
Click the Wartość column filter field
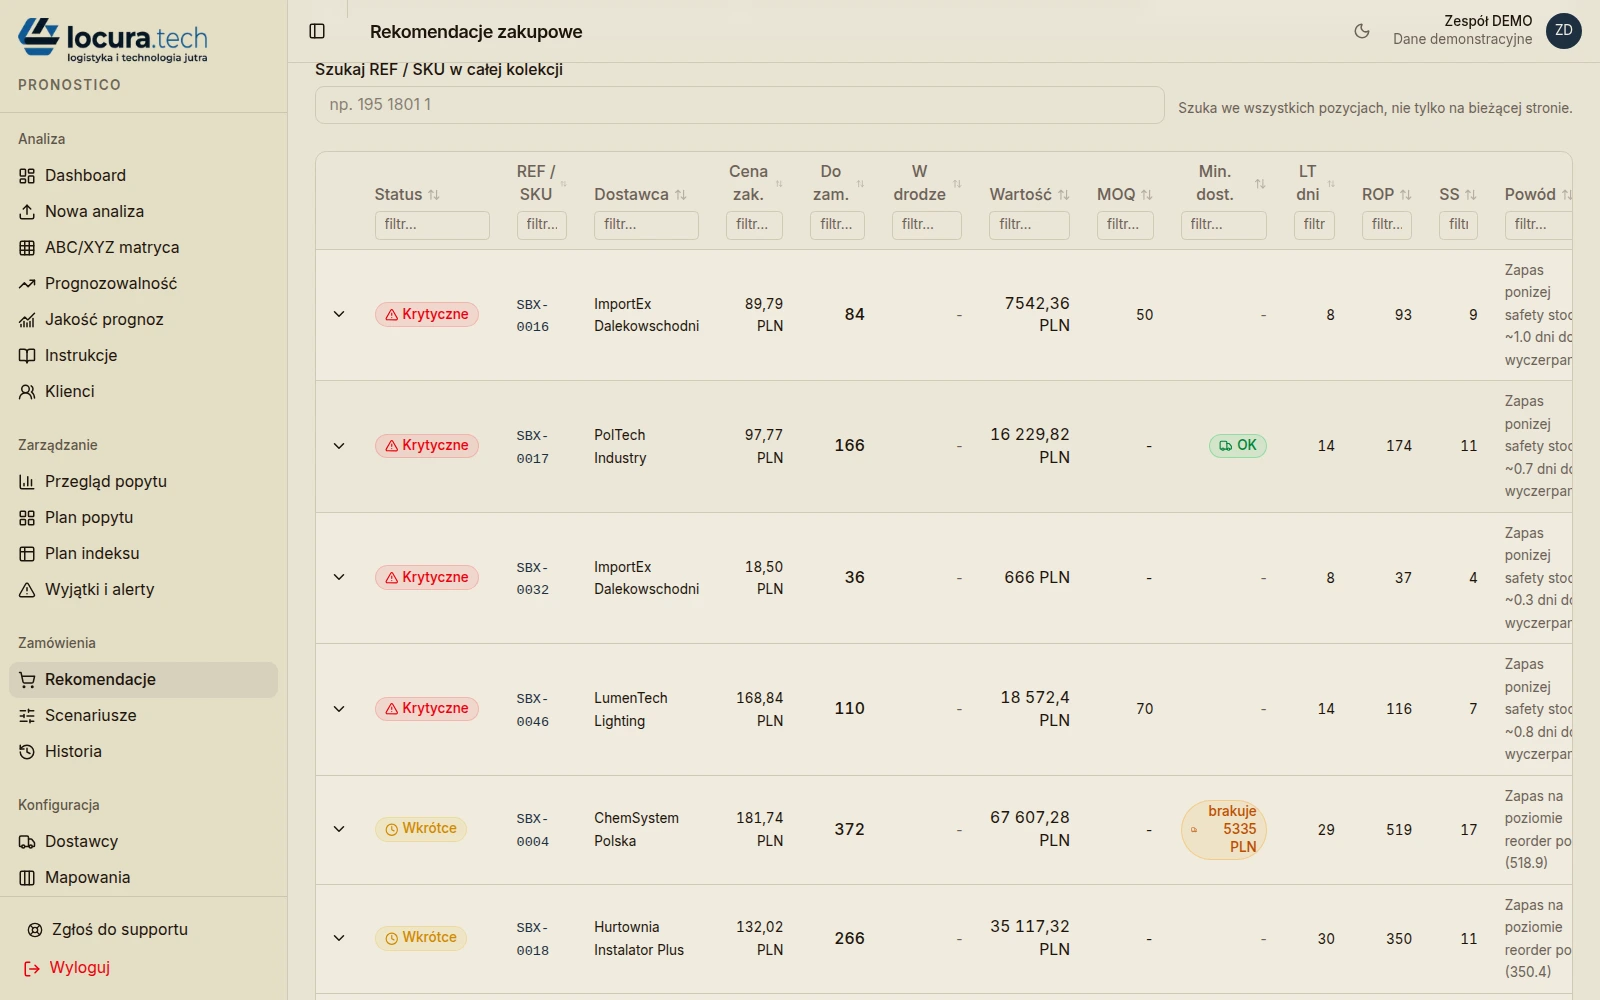(x=1029, y=225)
